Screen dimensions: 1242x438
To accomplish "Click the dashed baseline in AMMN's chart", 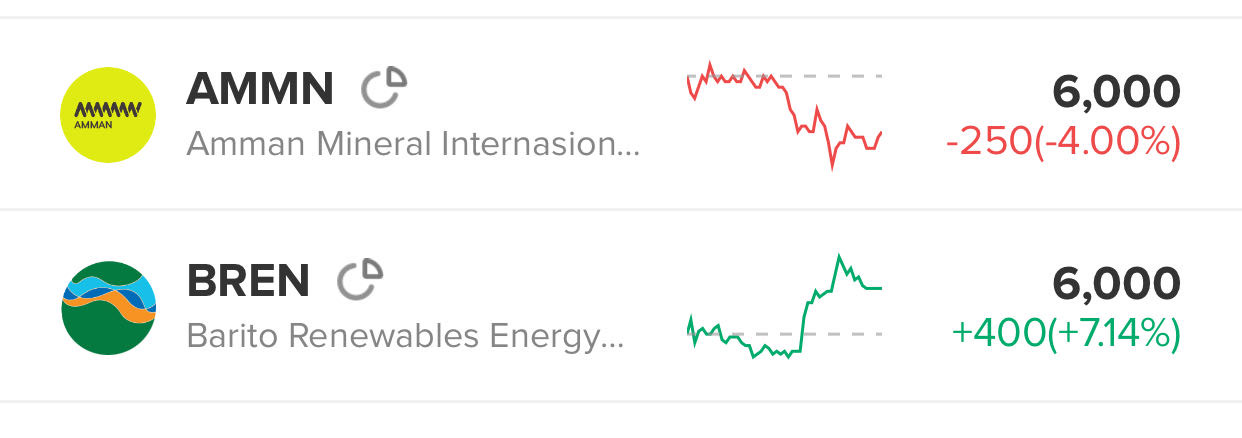I will pos(868,75).
